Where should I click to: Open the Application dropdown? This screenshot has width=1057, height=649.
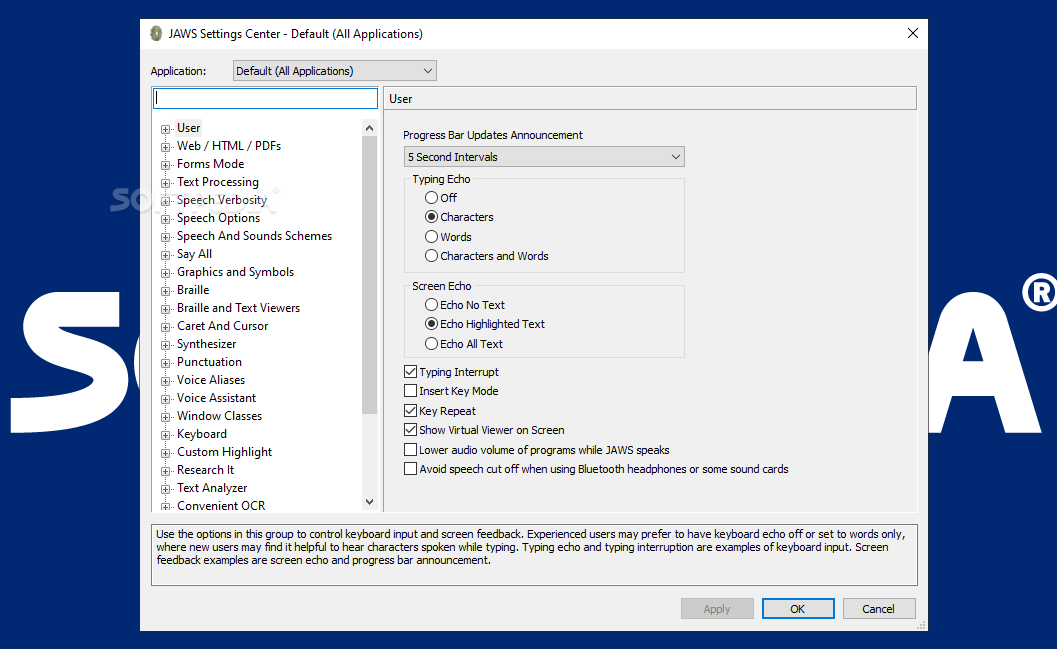(334, 71)
